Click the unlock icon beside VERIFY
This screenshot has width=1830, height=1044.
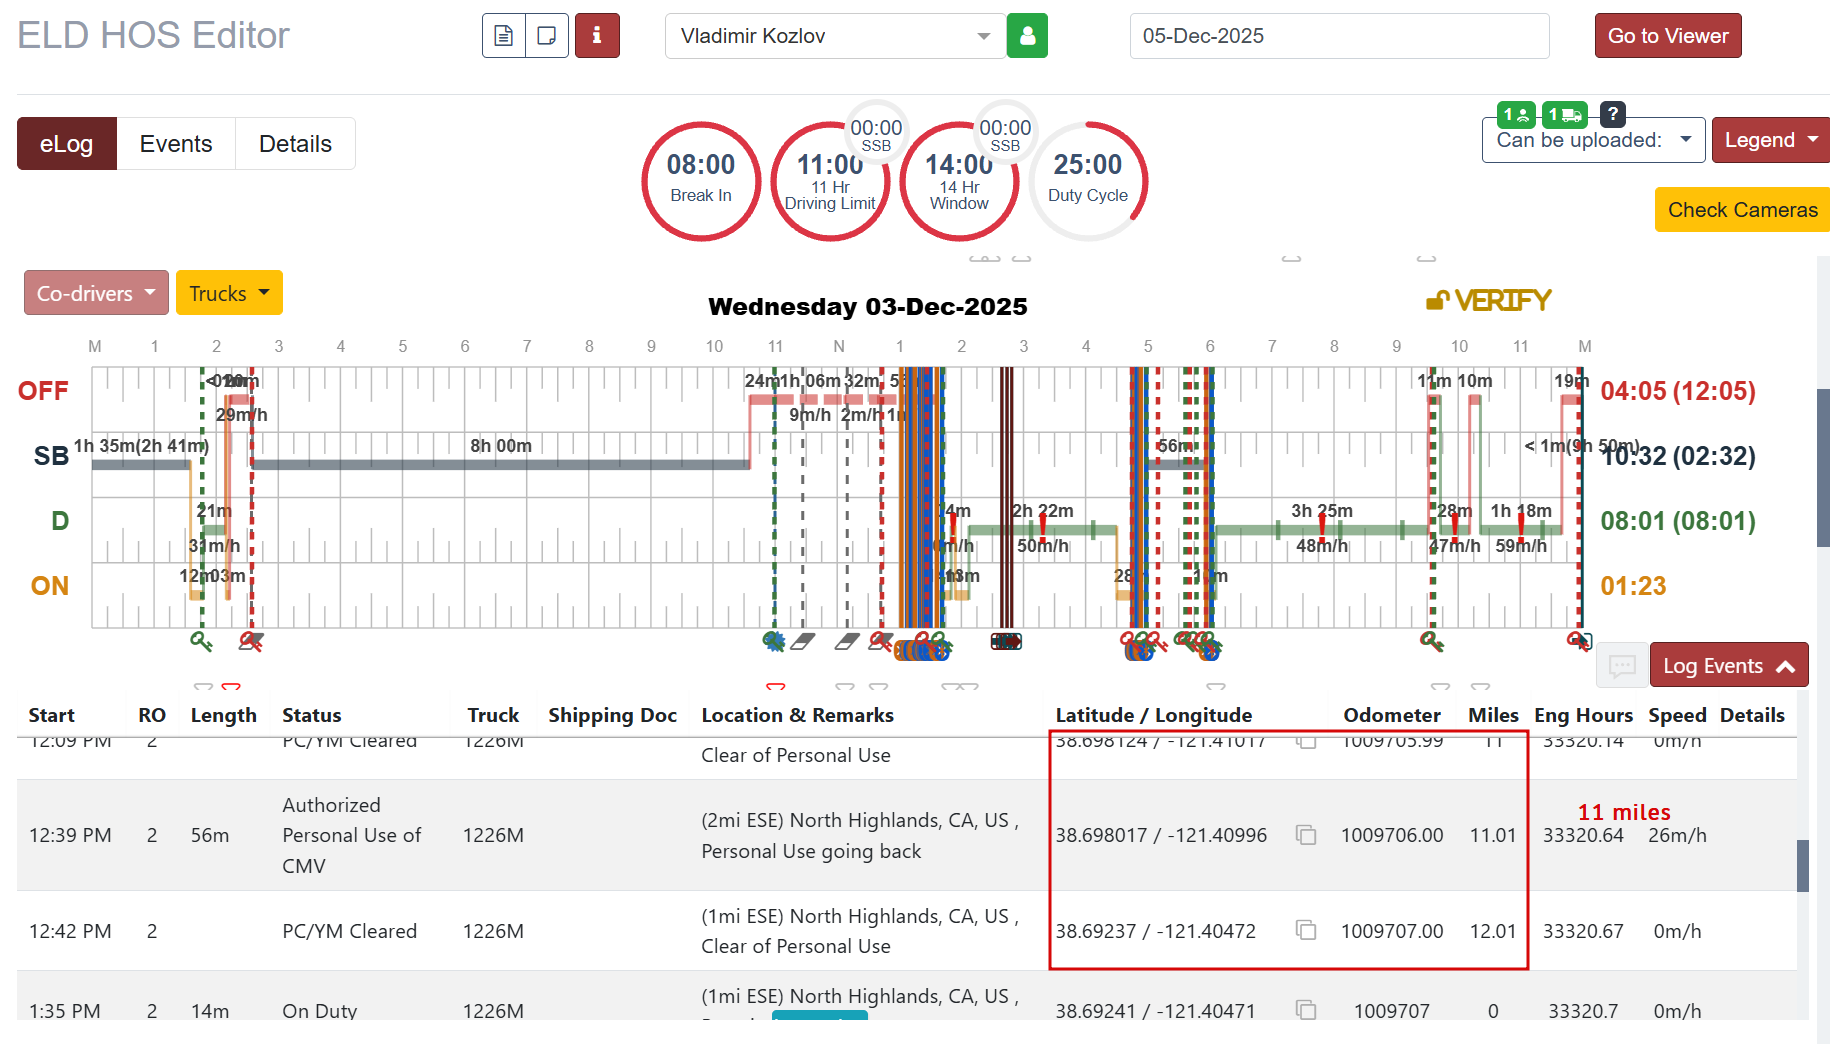1437,300
